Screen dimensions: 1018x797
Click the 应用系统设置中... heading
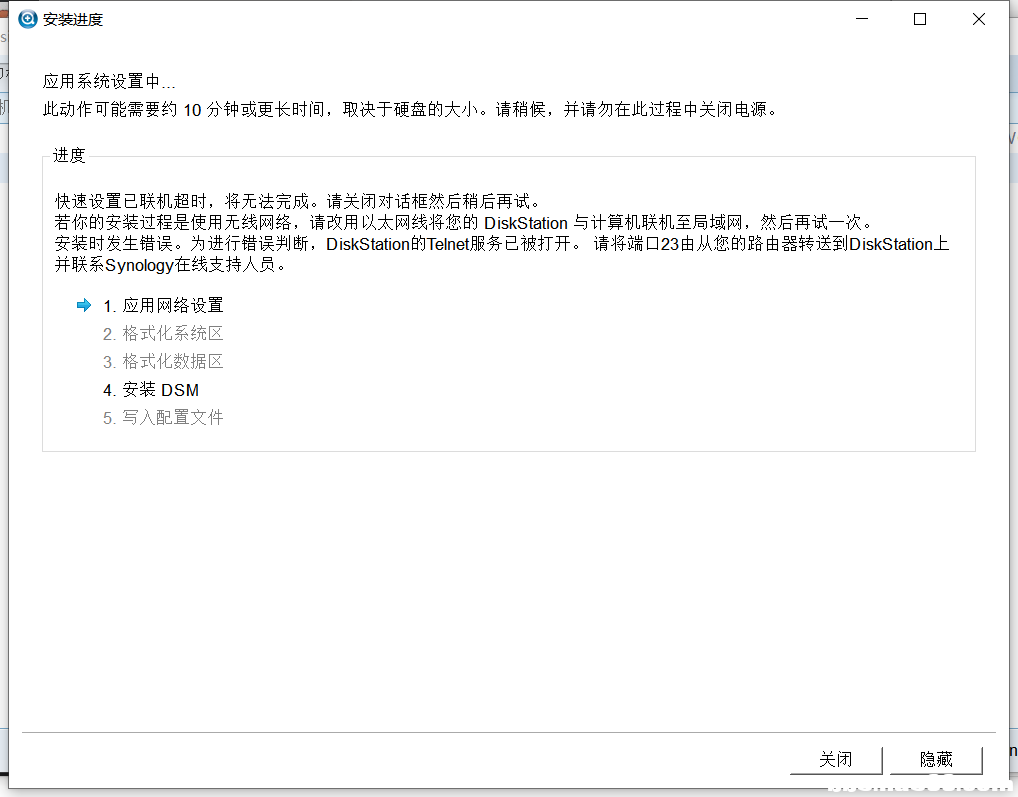(109, 81)
